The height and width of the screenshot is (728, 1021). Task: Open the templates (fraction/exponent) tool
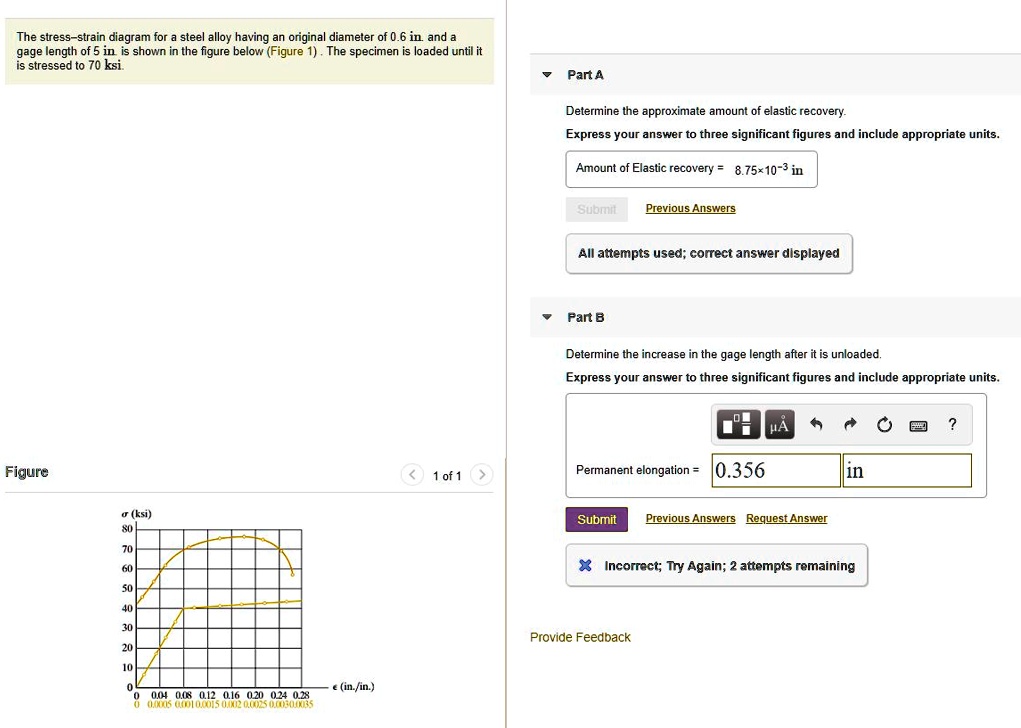[x=738, y=425]
